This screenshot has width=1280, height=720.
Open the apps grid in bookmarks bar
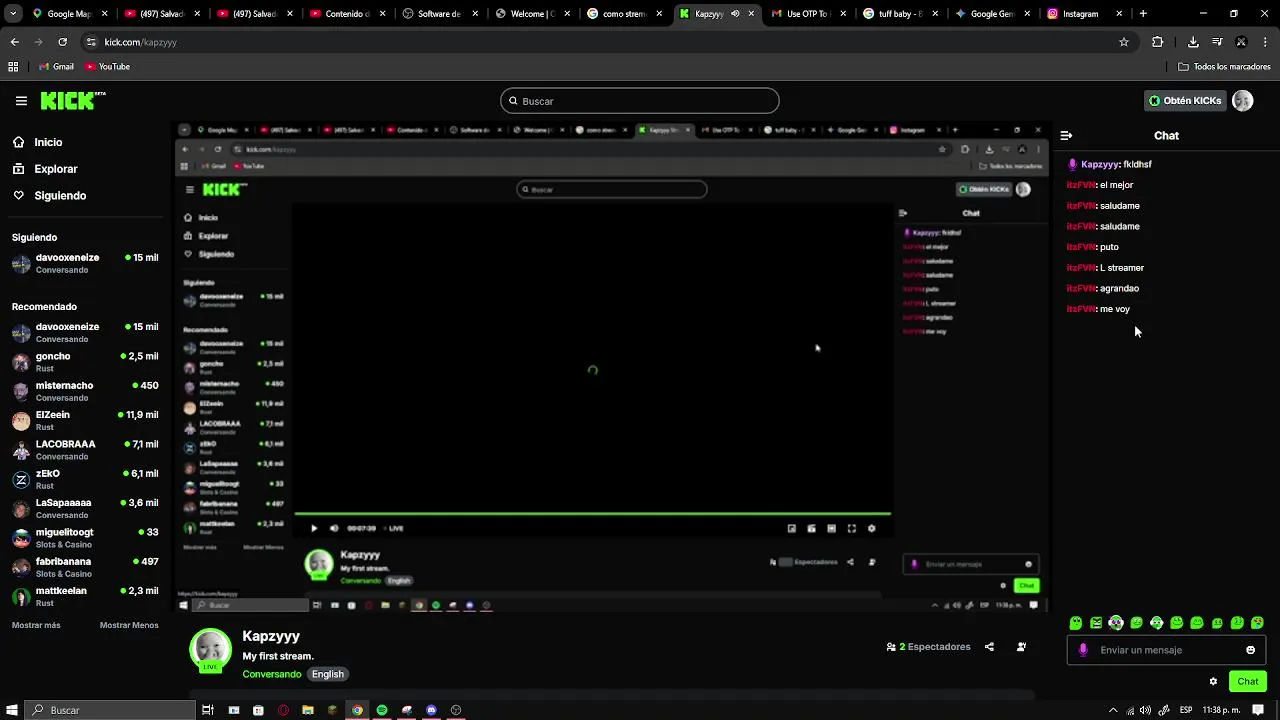tap(13, 67)
